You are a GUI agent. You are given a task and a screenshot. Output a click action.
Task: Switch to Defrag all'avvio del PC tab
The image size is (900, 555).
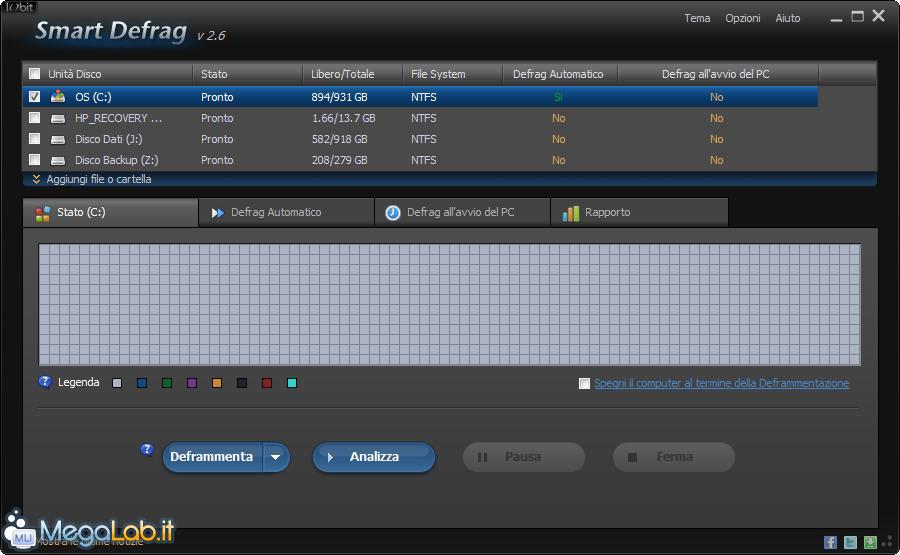point(463,212)
